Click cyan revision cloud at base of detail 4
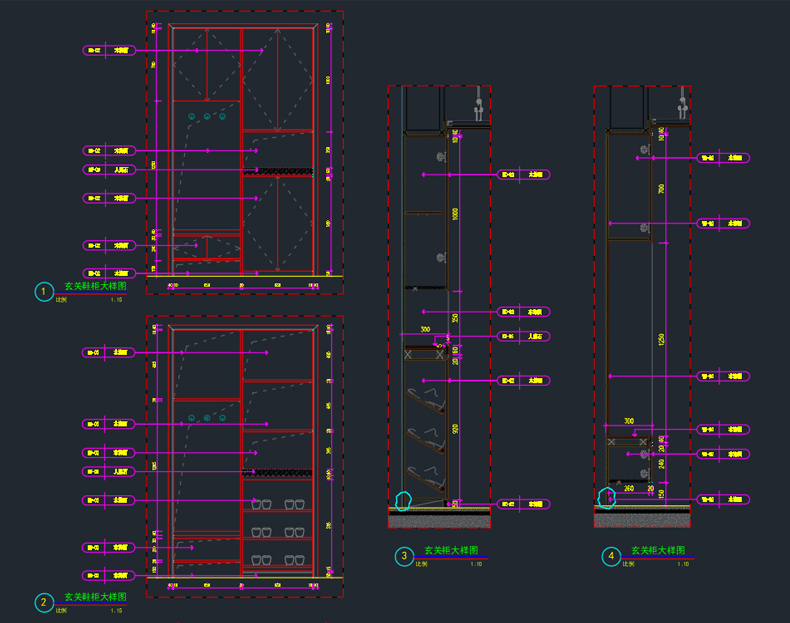This screenshot has height=623, width=790. pyautogui.click(x=607, y=498)
